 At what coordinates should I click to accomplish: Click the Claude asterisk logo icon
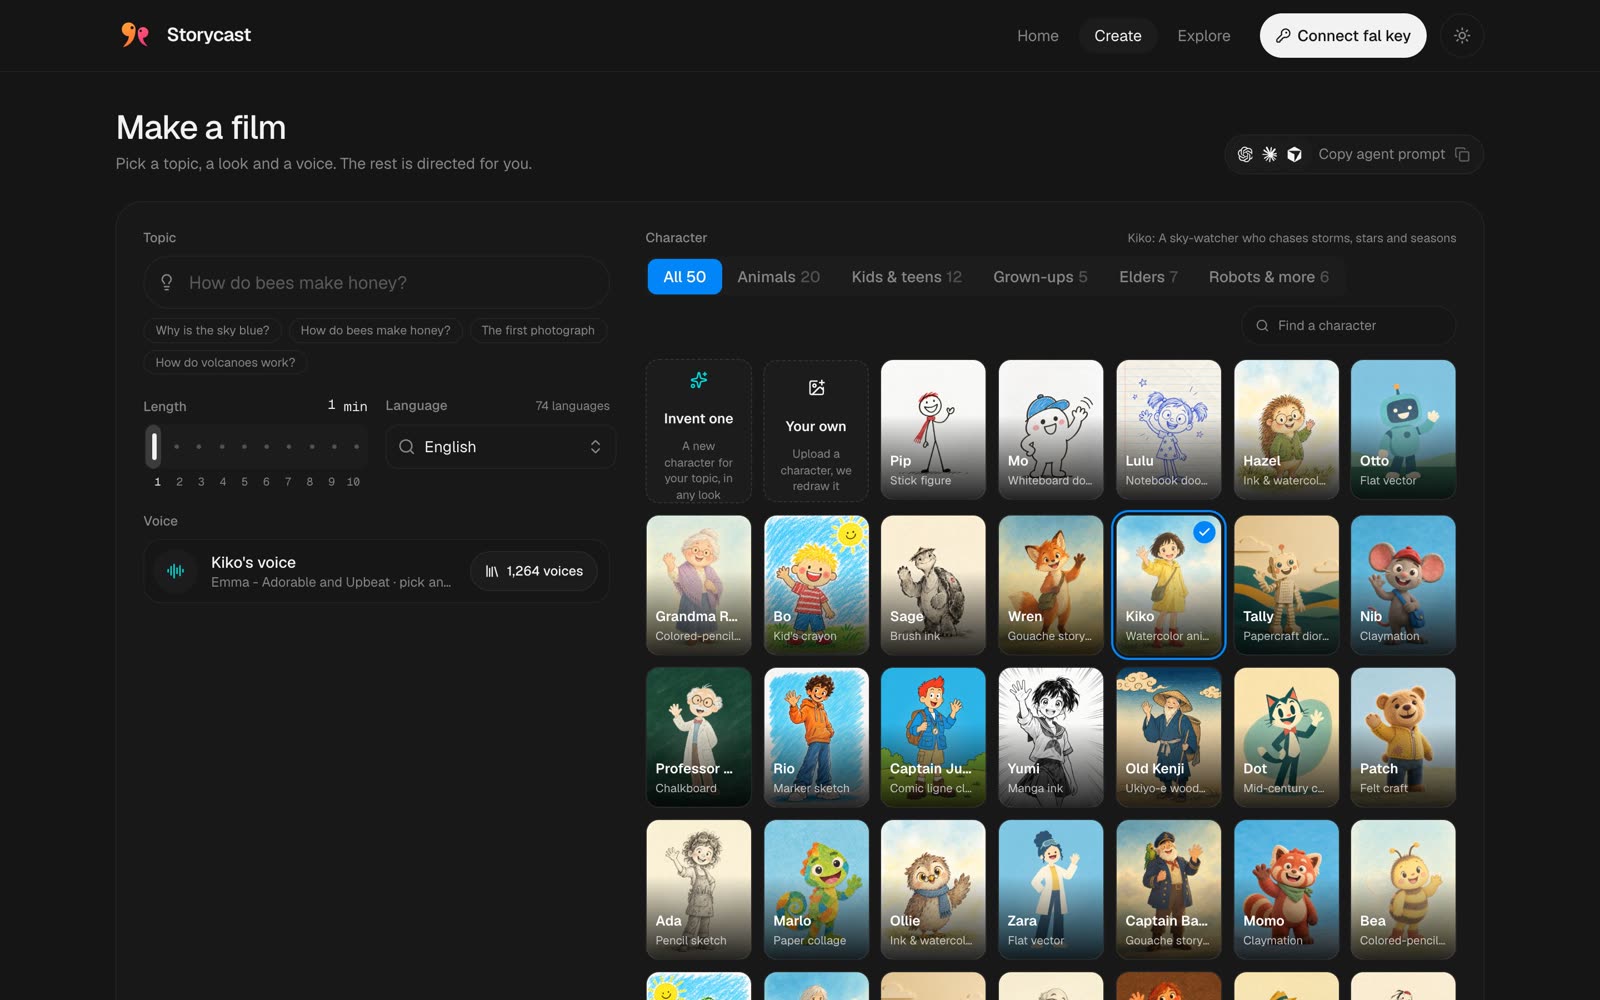point(1270,154)
